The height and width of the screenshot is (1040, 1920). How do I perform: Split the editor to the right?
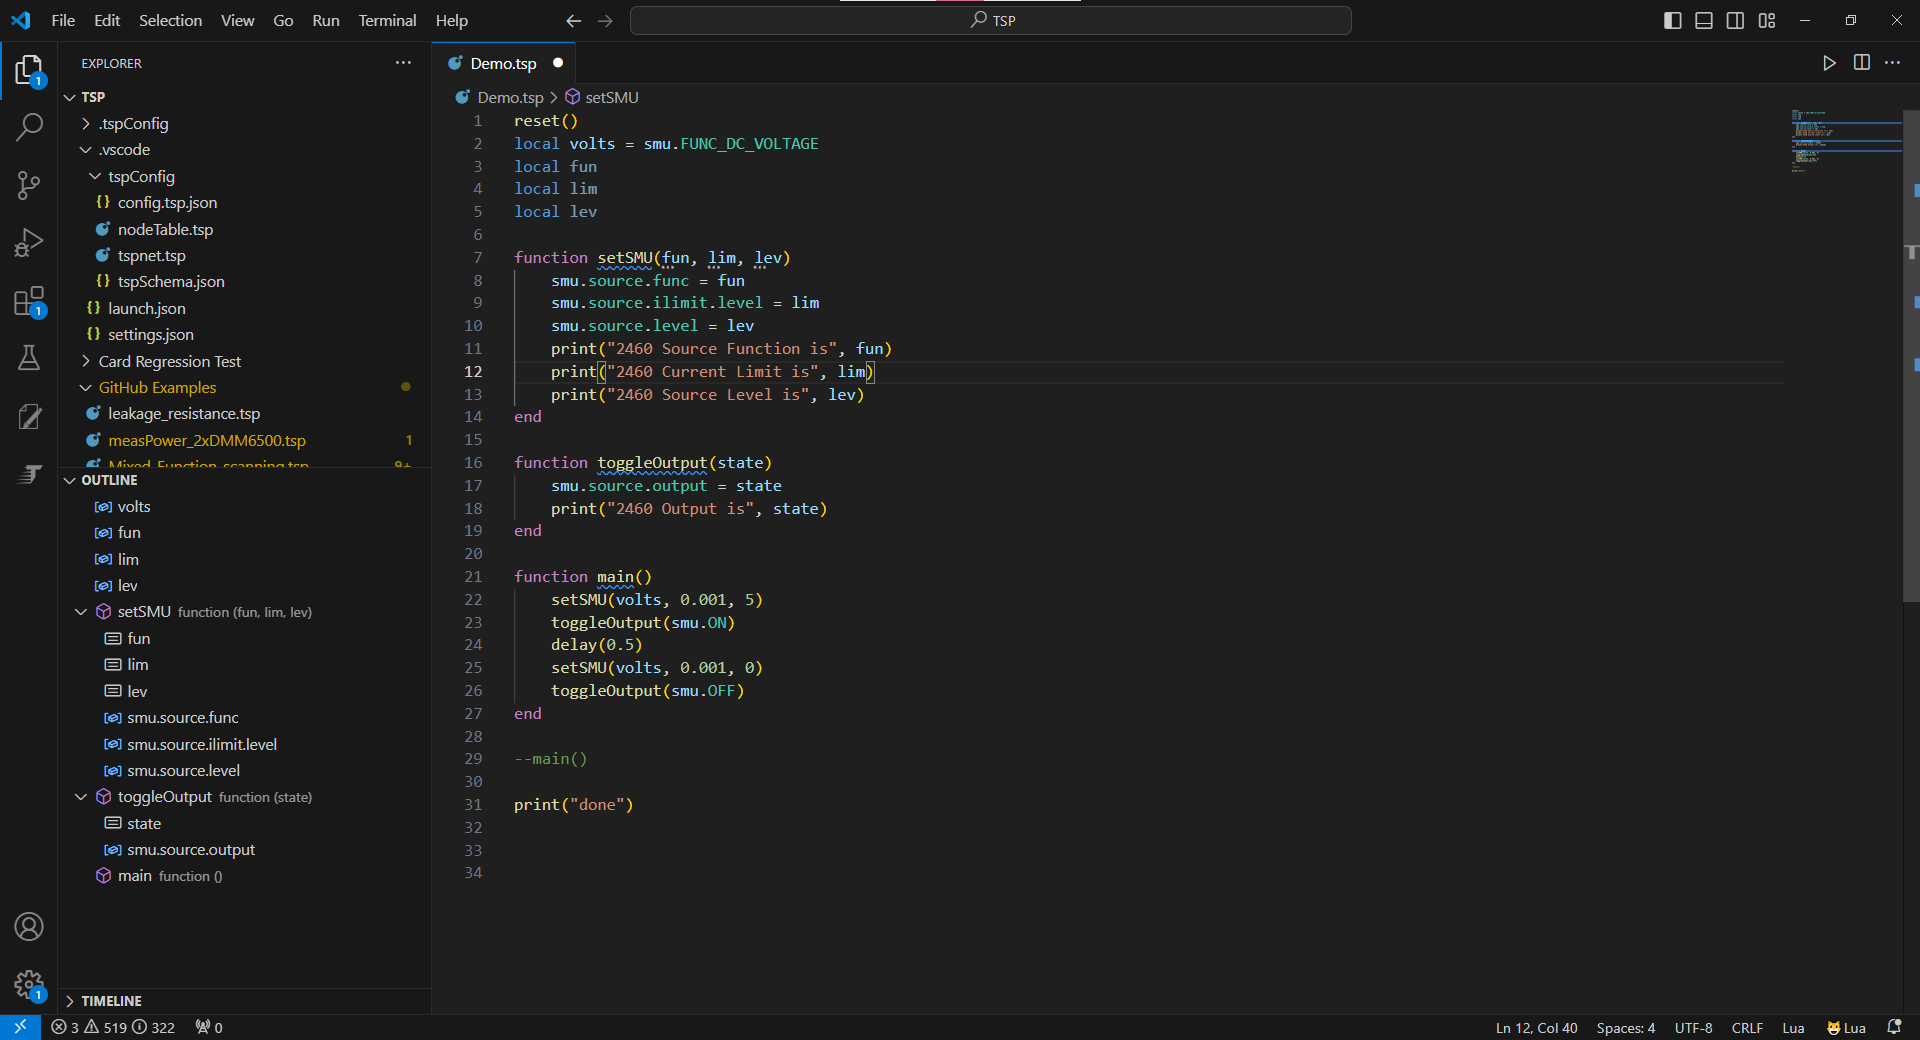pyautogui.click(x=1861, y=63)
